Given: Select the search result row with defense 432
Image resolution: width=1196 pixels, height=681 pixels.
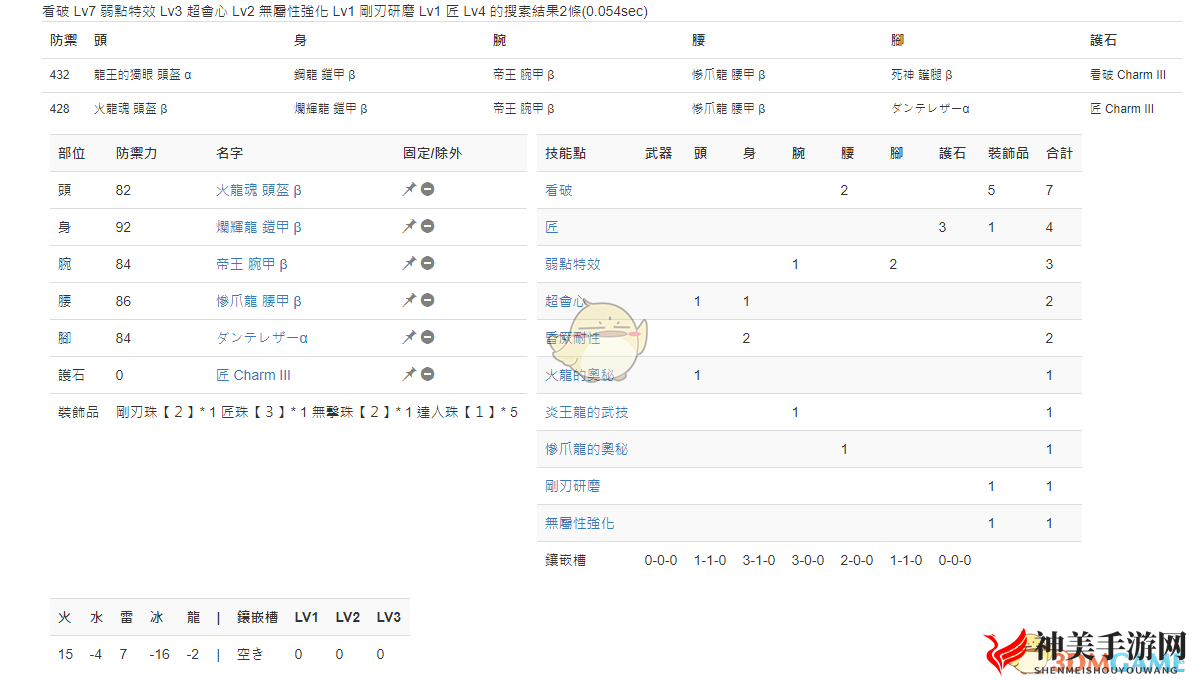Looking at the screenshot, I should (x=612, y=75).
